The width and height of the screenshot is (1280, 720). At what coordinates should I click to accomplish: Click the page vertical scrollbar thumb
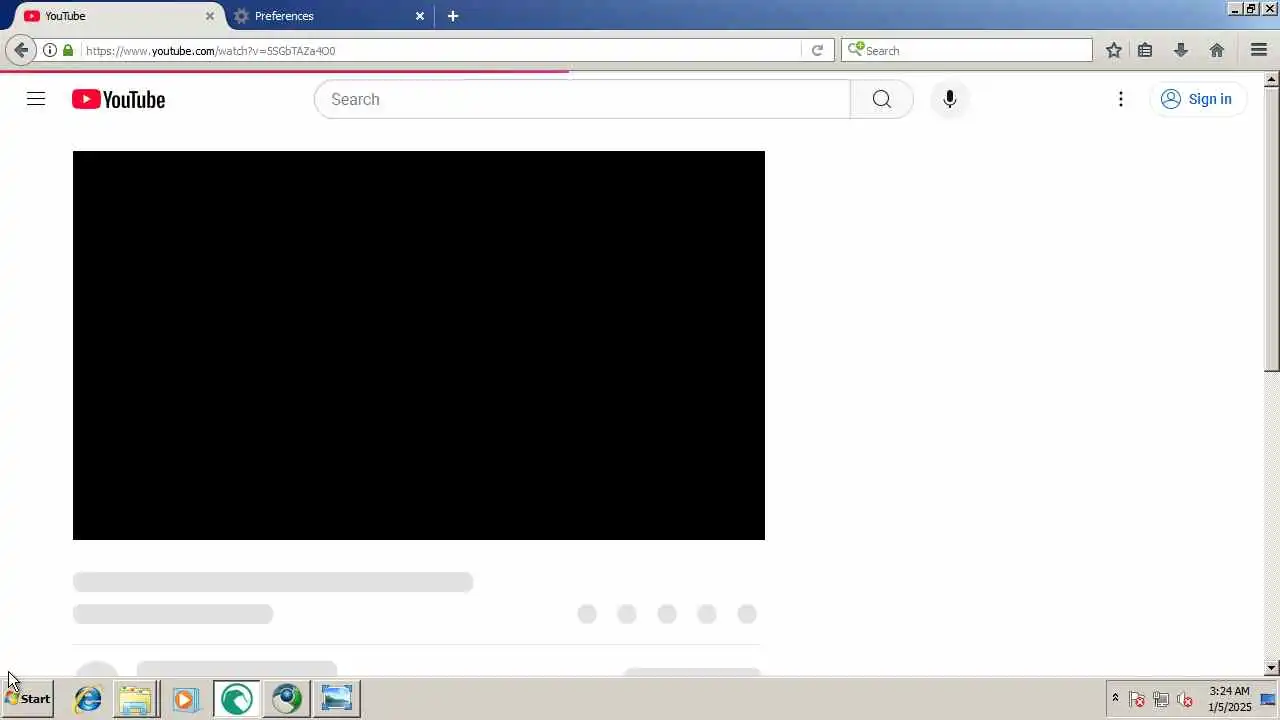pos(1272,229)
